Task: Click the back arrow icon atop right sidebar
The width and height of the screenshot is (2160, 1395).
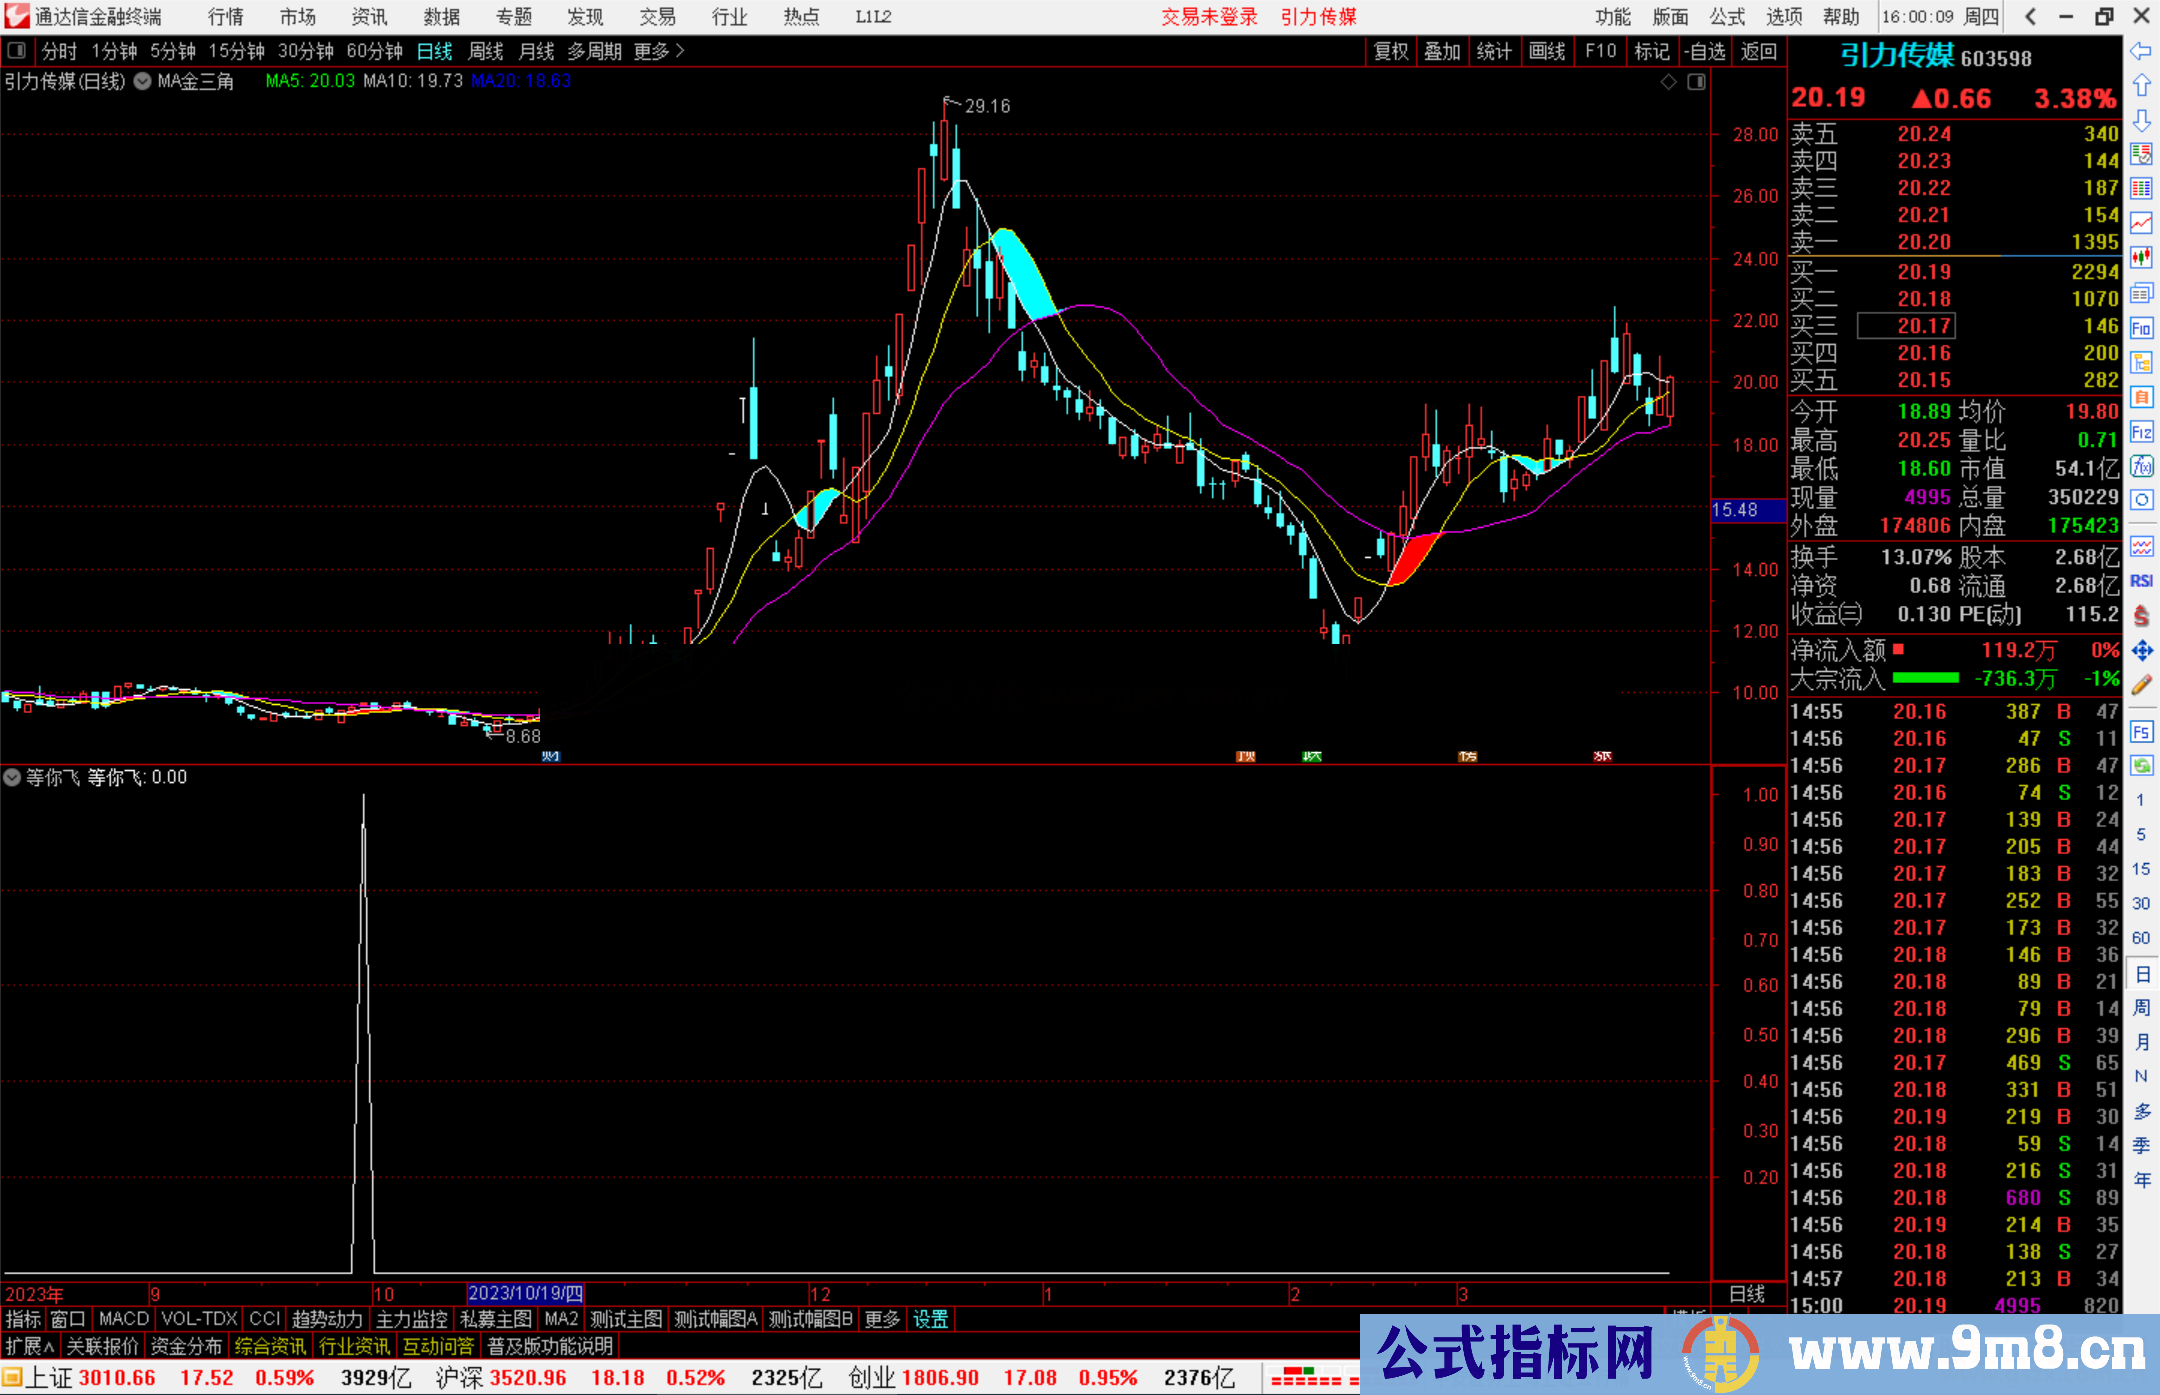Action: (x=2141, y=51)
